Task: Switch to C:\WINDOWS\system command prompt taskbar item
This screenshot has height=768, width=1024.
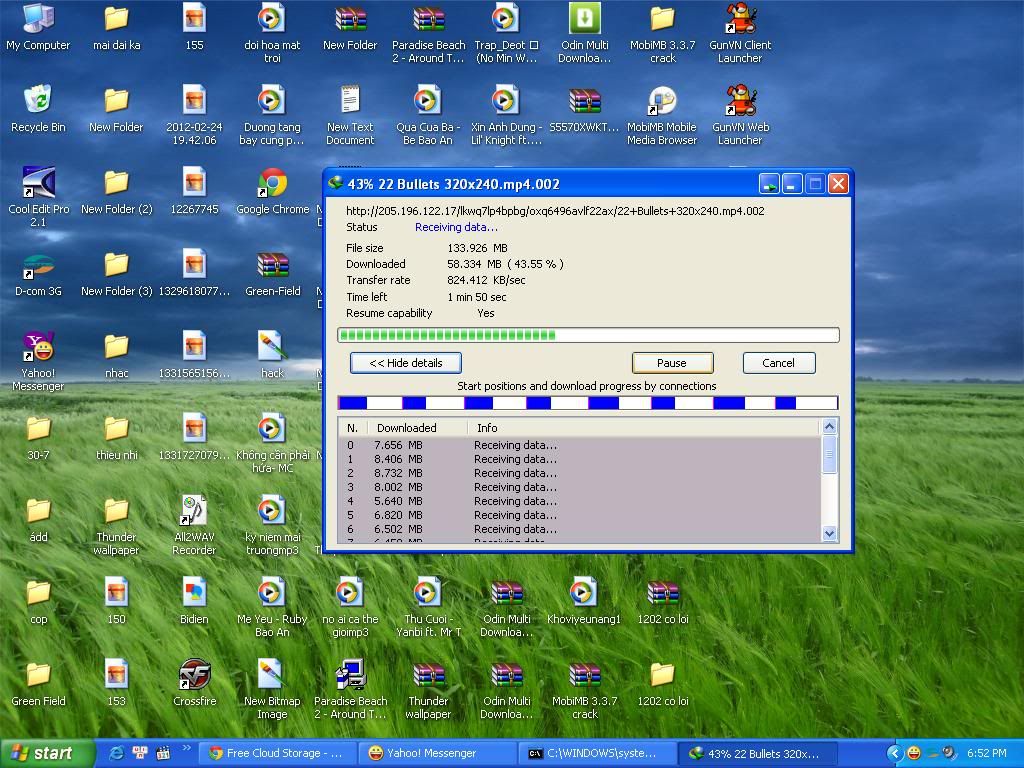Action: coord(597,754)
